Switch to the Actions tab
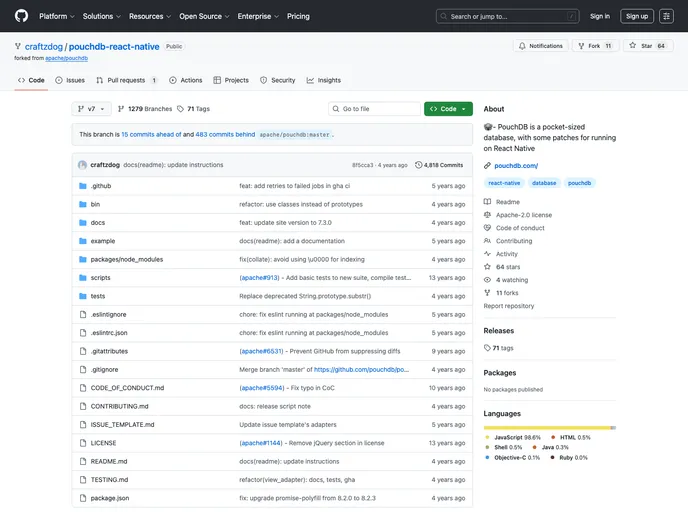Viewport: 688px width, 512px height. 186,80
